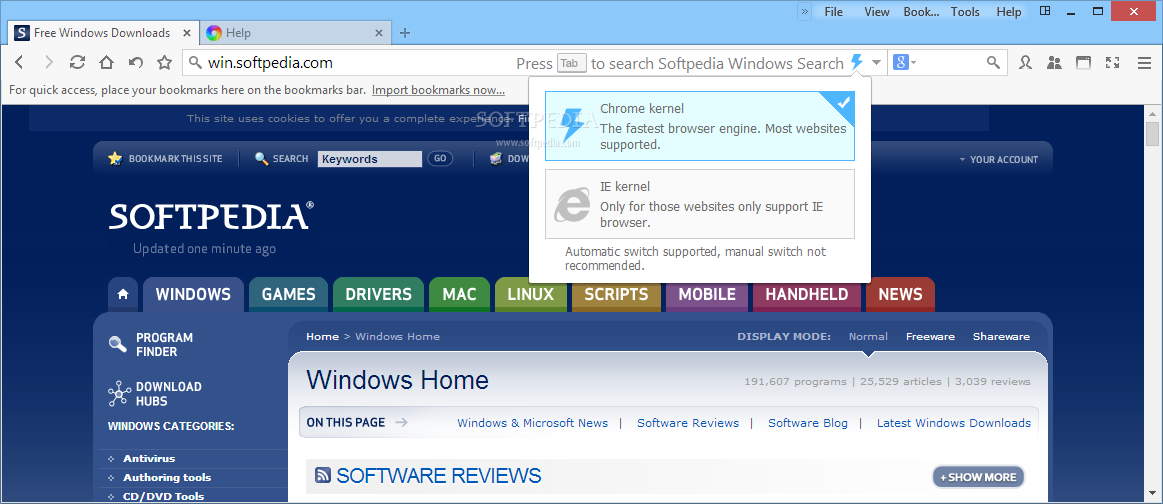Open the Handheld section tab
This screenshot has height=504, width=1163.
coord(807,294)
